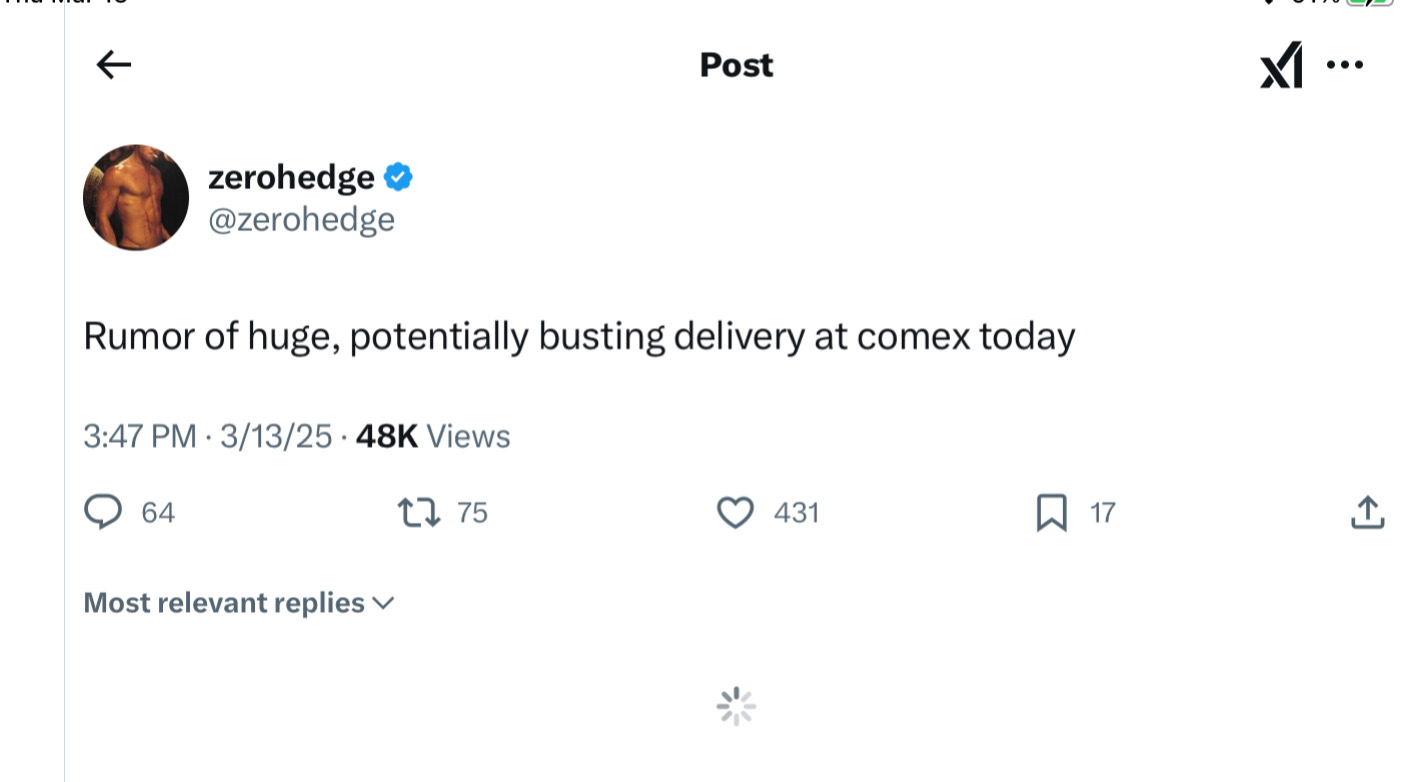The width and height of the screenshot is (1408, 782).
Task: Click the blue verified badge
Action: pos(398,177)
